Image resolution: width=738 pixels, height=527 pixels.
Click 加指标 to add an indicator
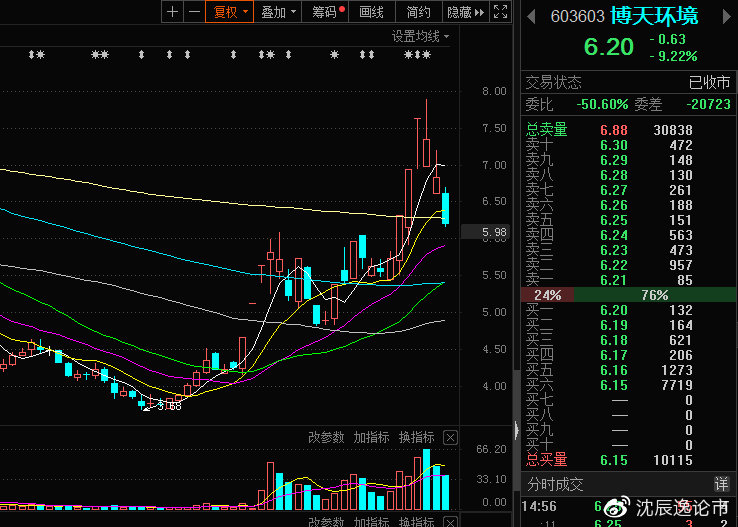(371, 437)
